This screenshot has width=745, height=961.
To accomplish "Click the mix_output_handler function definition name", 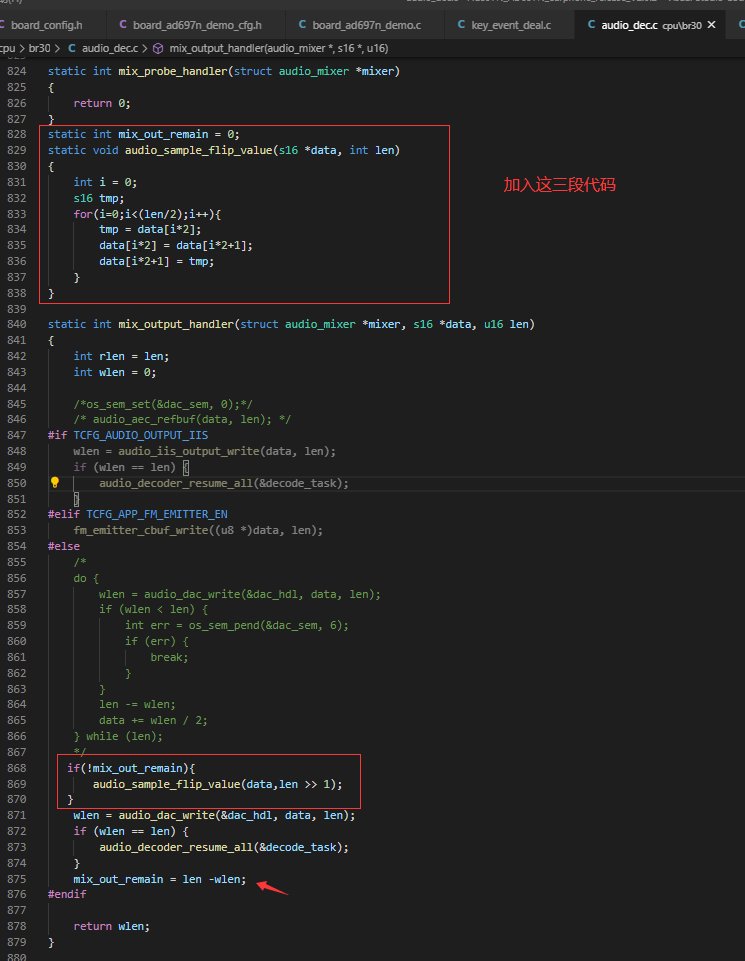I will pyautogui.click(x=176, y=324).
